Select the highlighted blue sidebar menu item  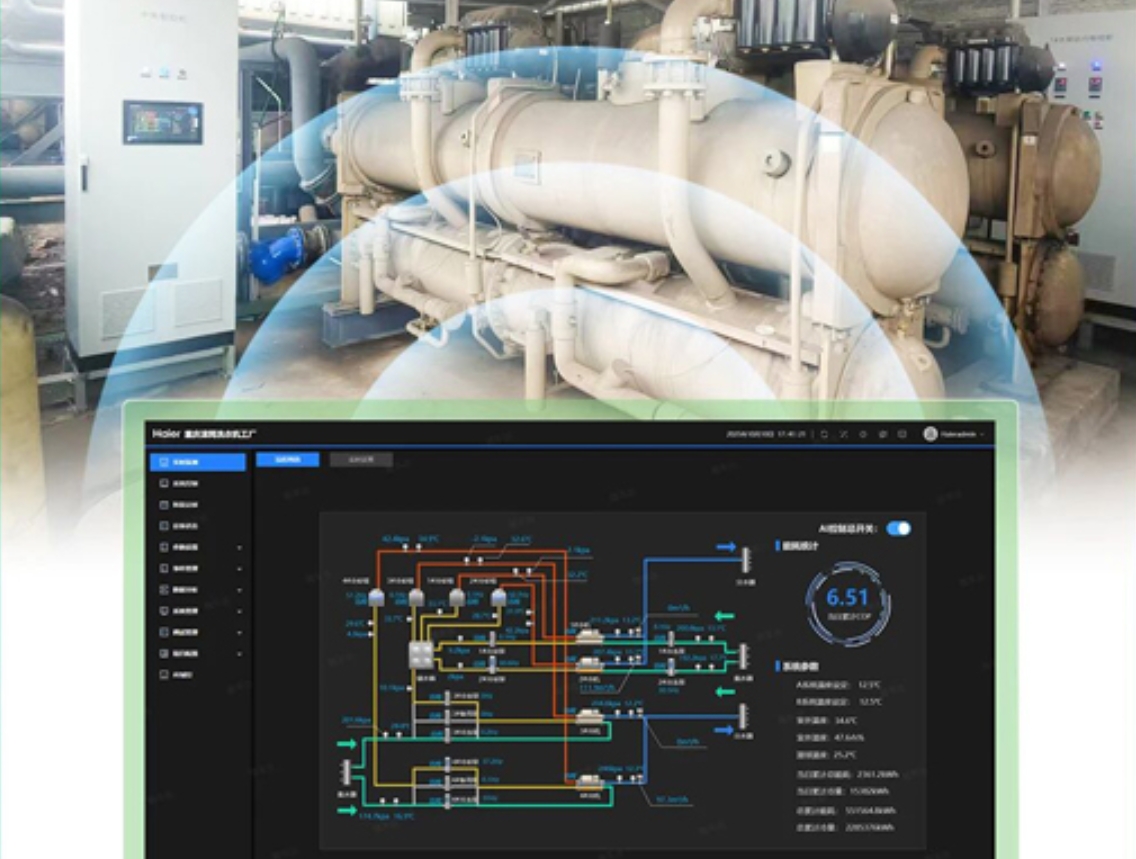[x=197, y=462]
